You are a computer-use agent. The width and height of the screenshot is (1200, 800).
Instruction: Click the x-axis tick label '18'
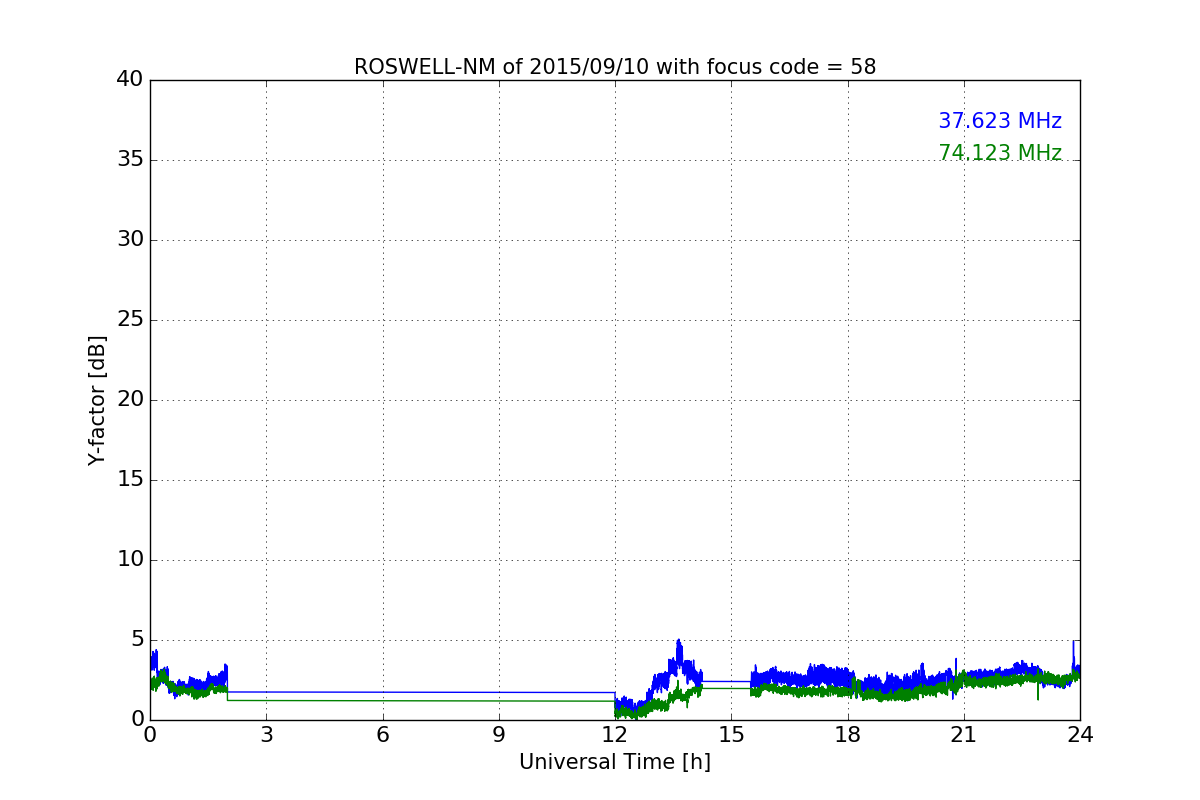pos(848,735)
